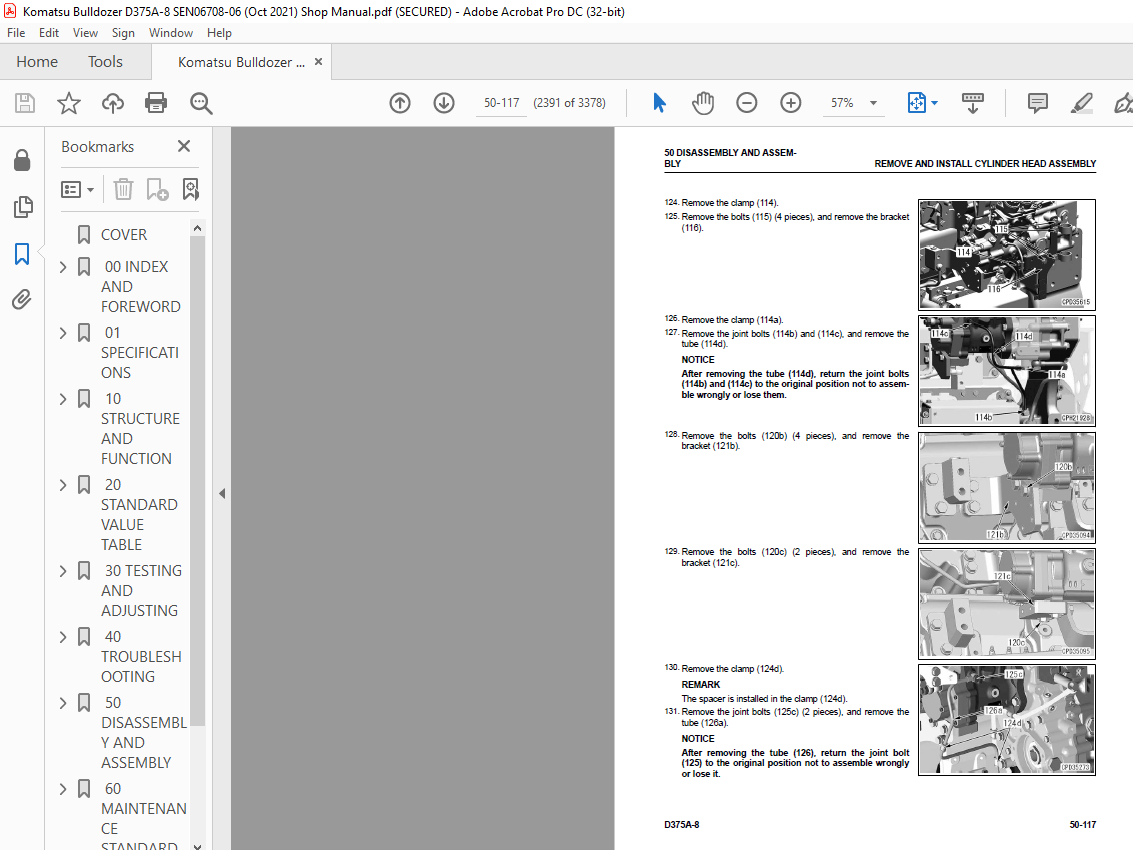Close the Komatsu Bulldozer document tab
The image size is (1133, 850).
(x=319, y=62)
